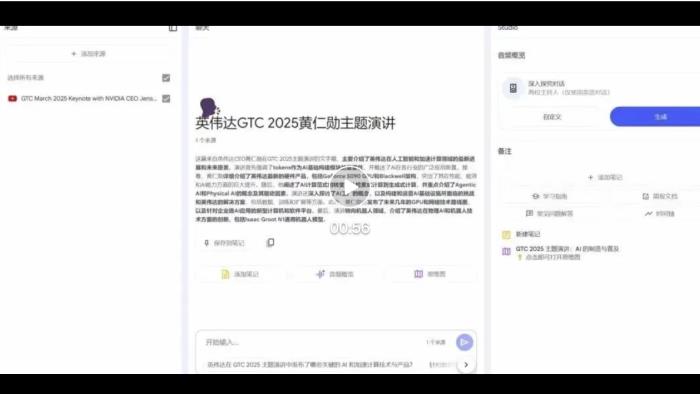Click the customize button beside generate
Image resolution: width=700 pixels, height=394 pixels.
point(552,117)
